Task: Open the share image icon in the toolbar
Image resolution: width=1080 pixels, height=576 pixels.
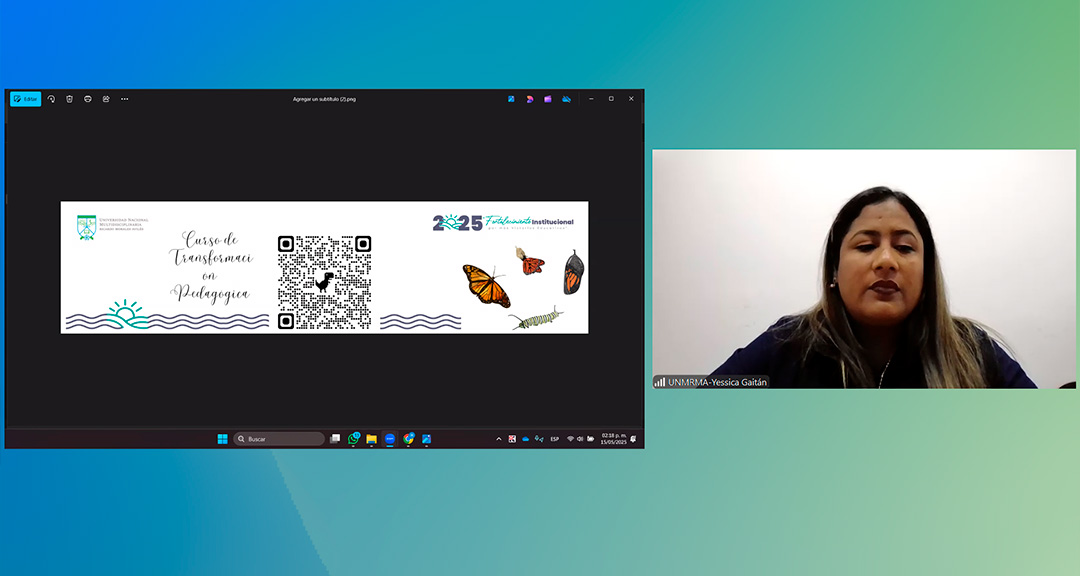Action: coord(106,99)
